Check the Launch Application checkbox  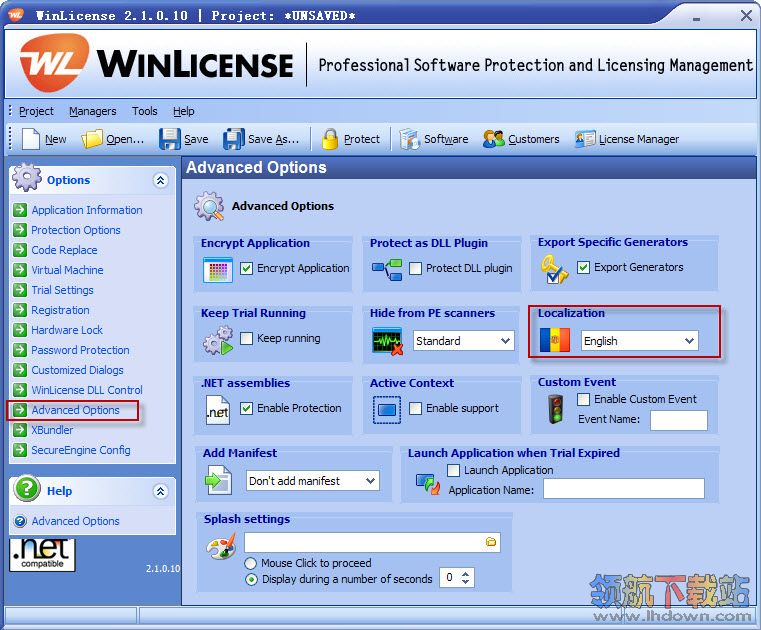pos(453,470)
